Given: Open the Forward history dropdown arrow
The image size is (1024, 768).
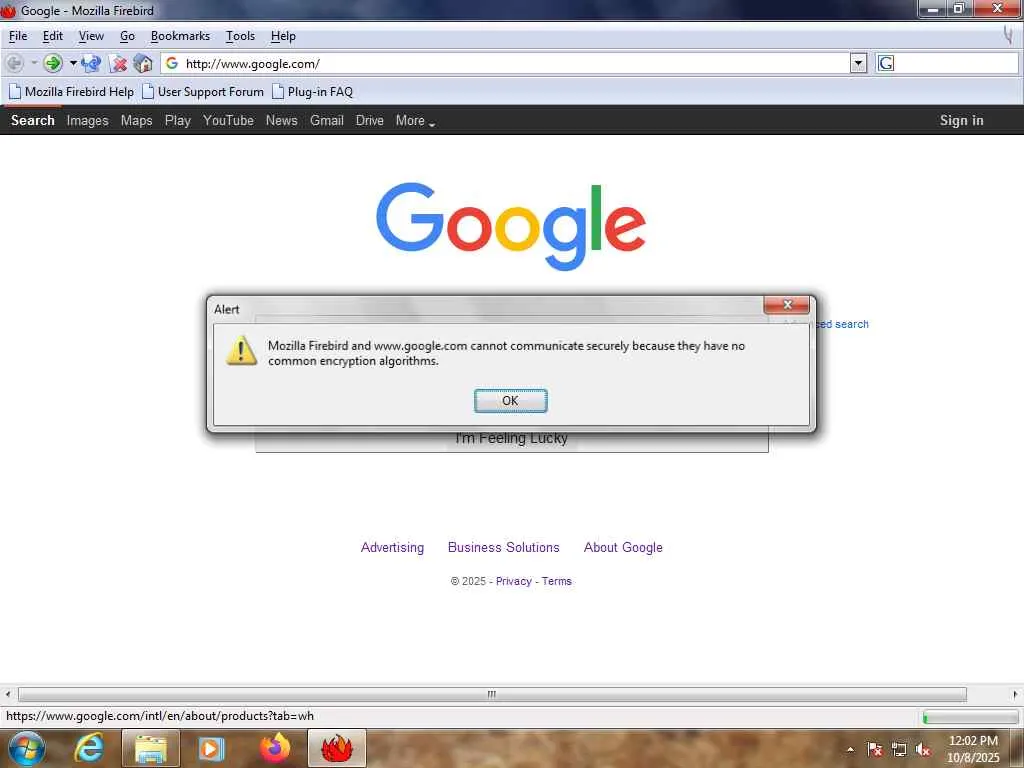Looking at the screenshot, I should point(73,63).
